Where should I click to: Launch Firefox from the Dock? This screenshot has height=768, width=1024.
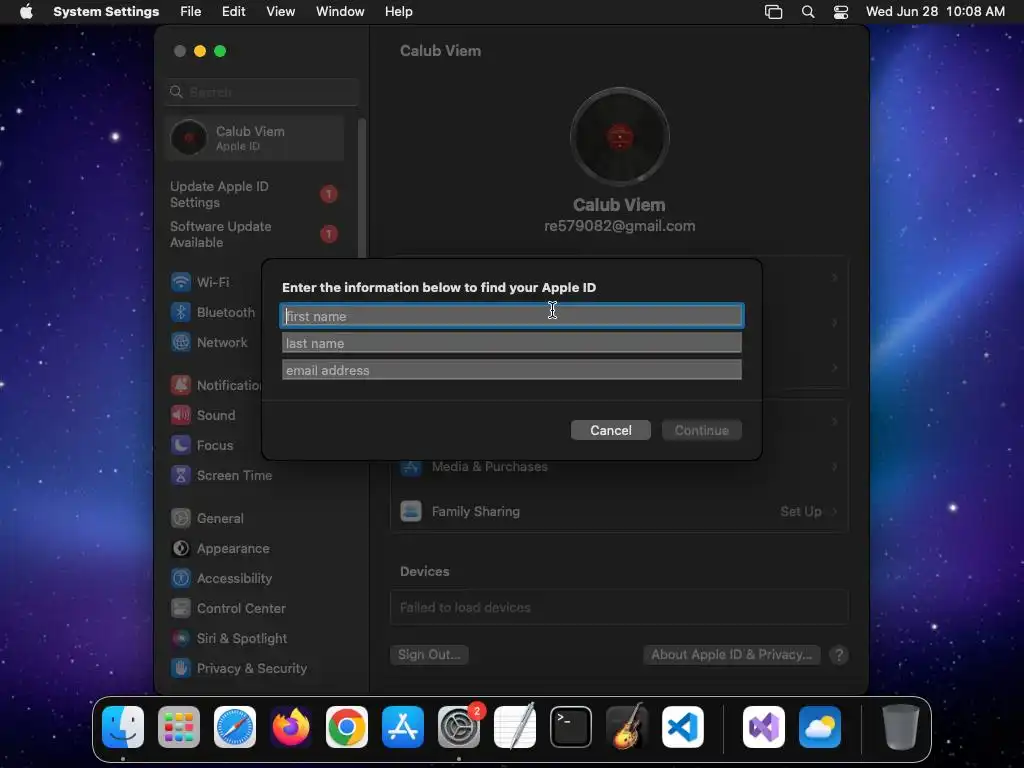(291, 727)
